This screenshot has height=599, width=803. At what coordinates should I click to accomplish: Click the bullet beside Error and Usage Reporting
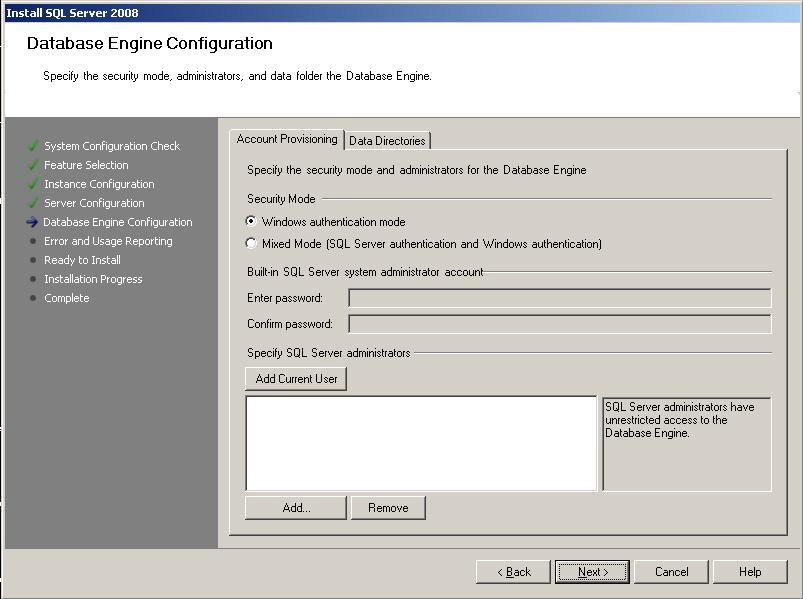33,241
